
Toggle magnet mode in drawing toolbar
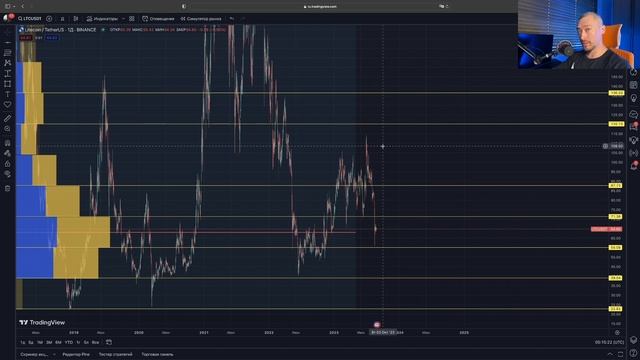pos(7,143)
